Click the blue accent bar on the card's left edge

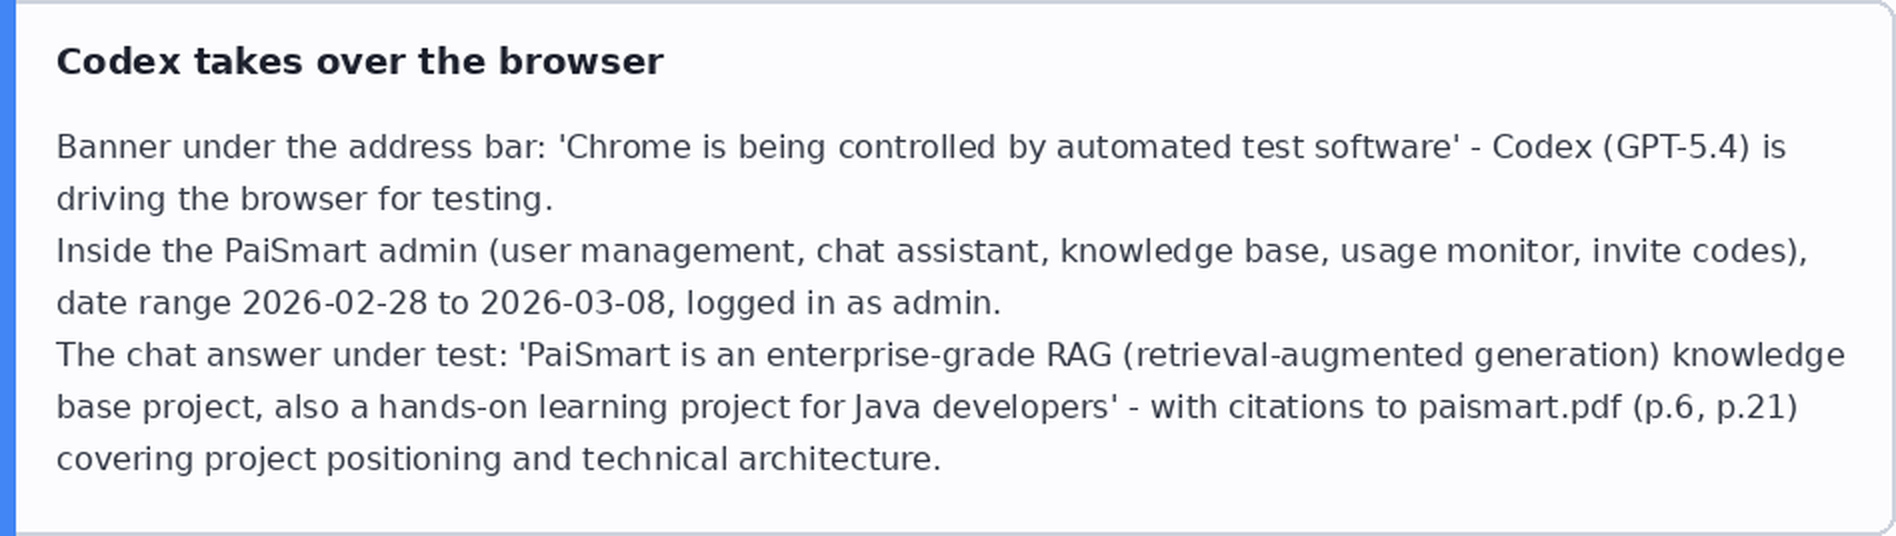click(7, 268)
